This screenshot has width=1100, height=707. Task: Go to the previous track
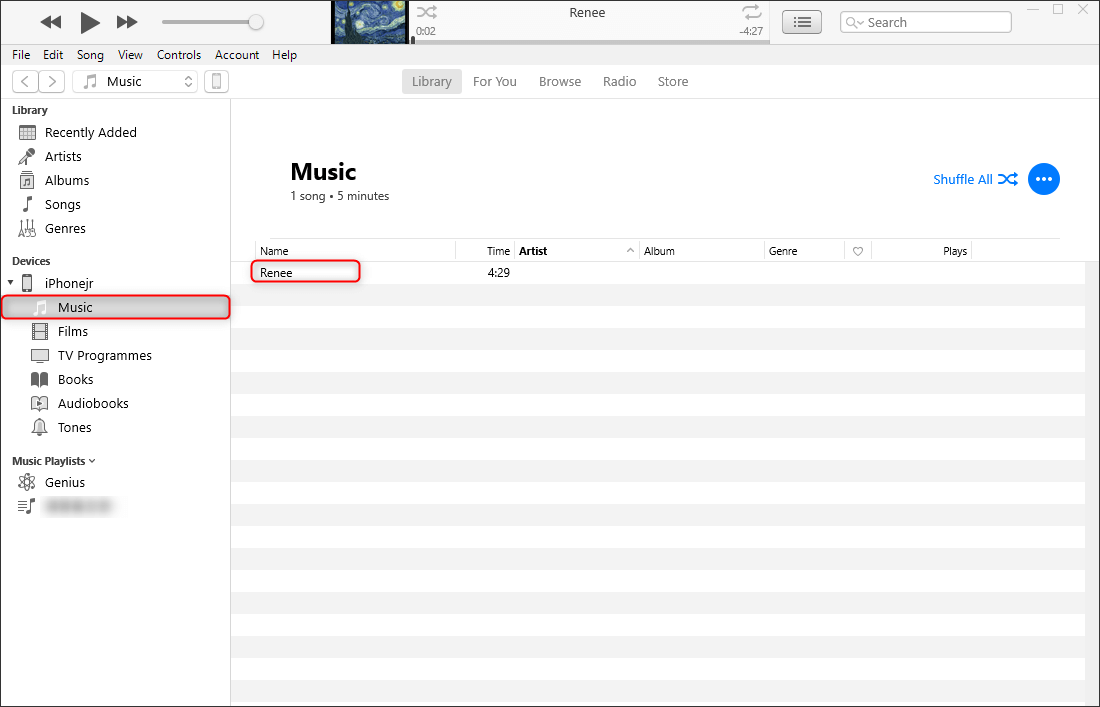pyautogui.click(x=51, y=22)
